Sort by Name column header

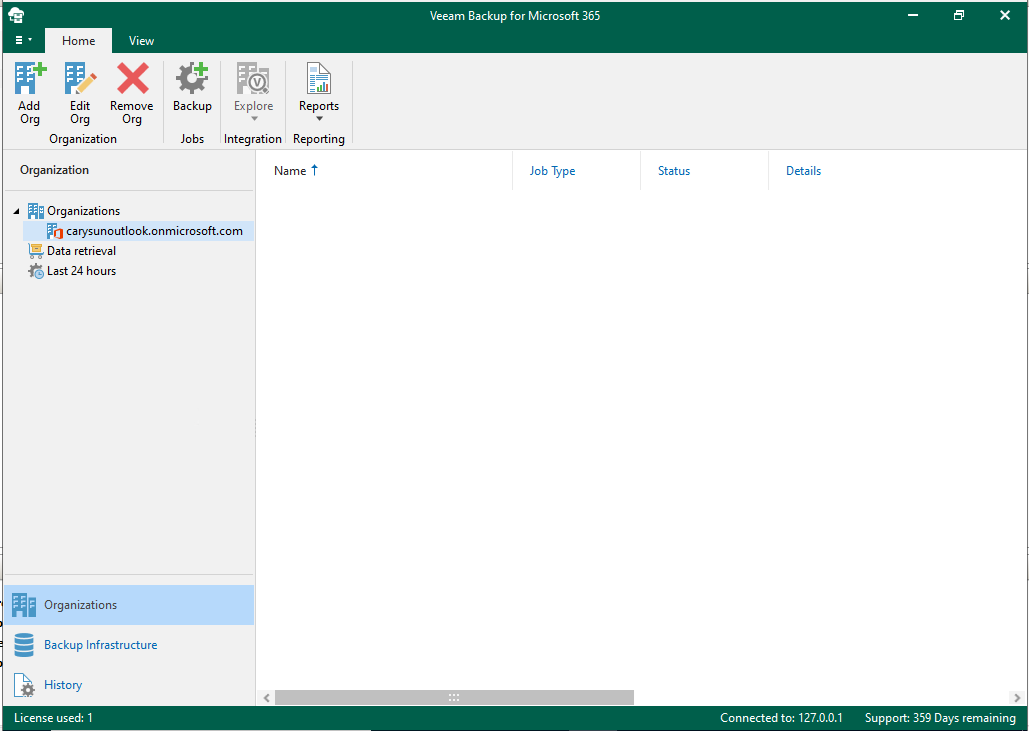(290, 171)
